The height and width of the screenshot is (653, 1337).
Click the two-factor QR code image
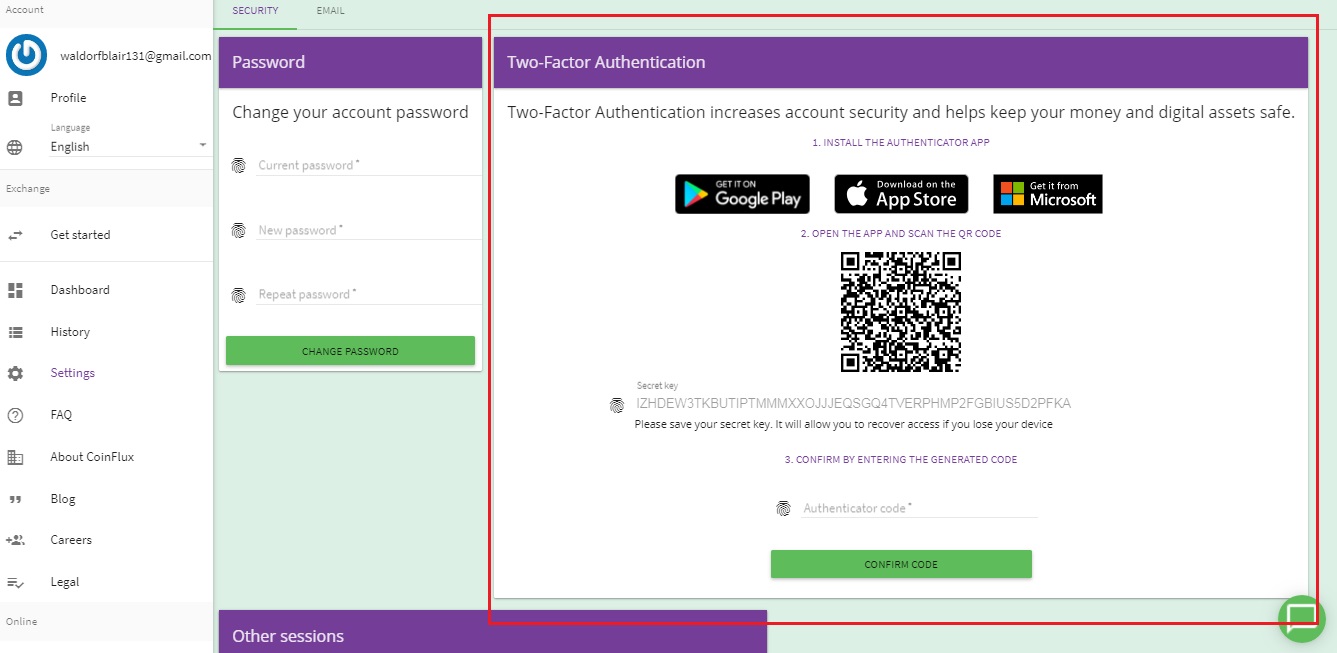coord(901,311)
